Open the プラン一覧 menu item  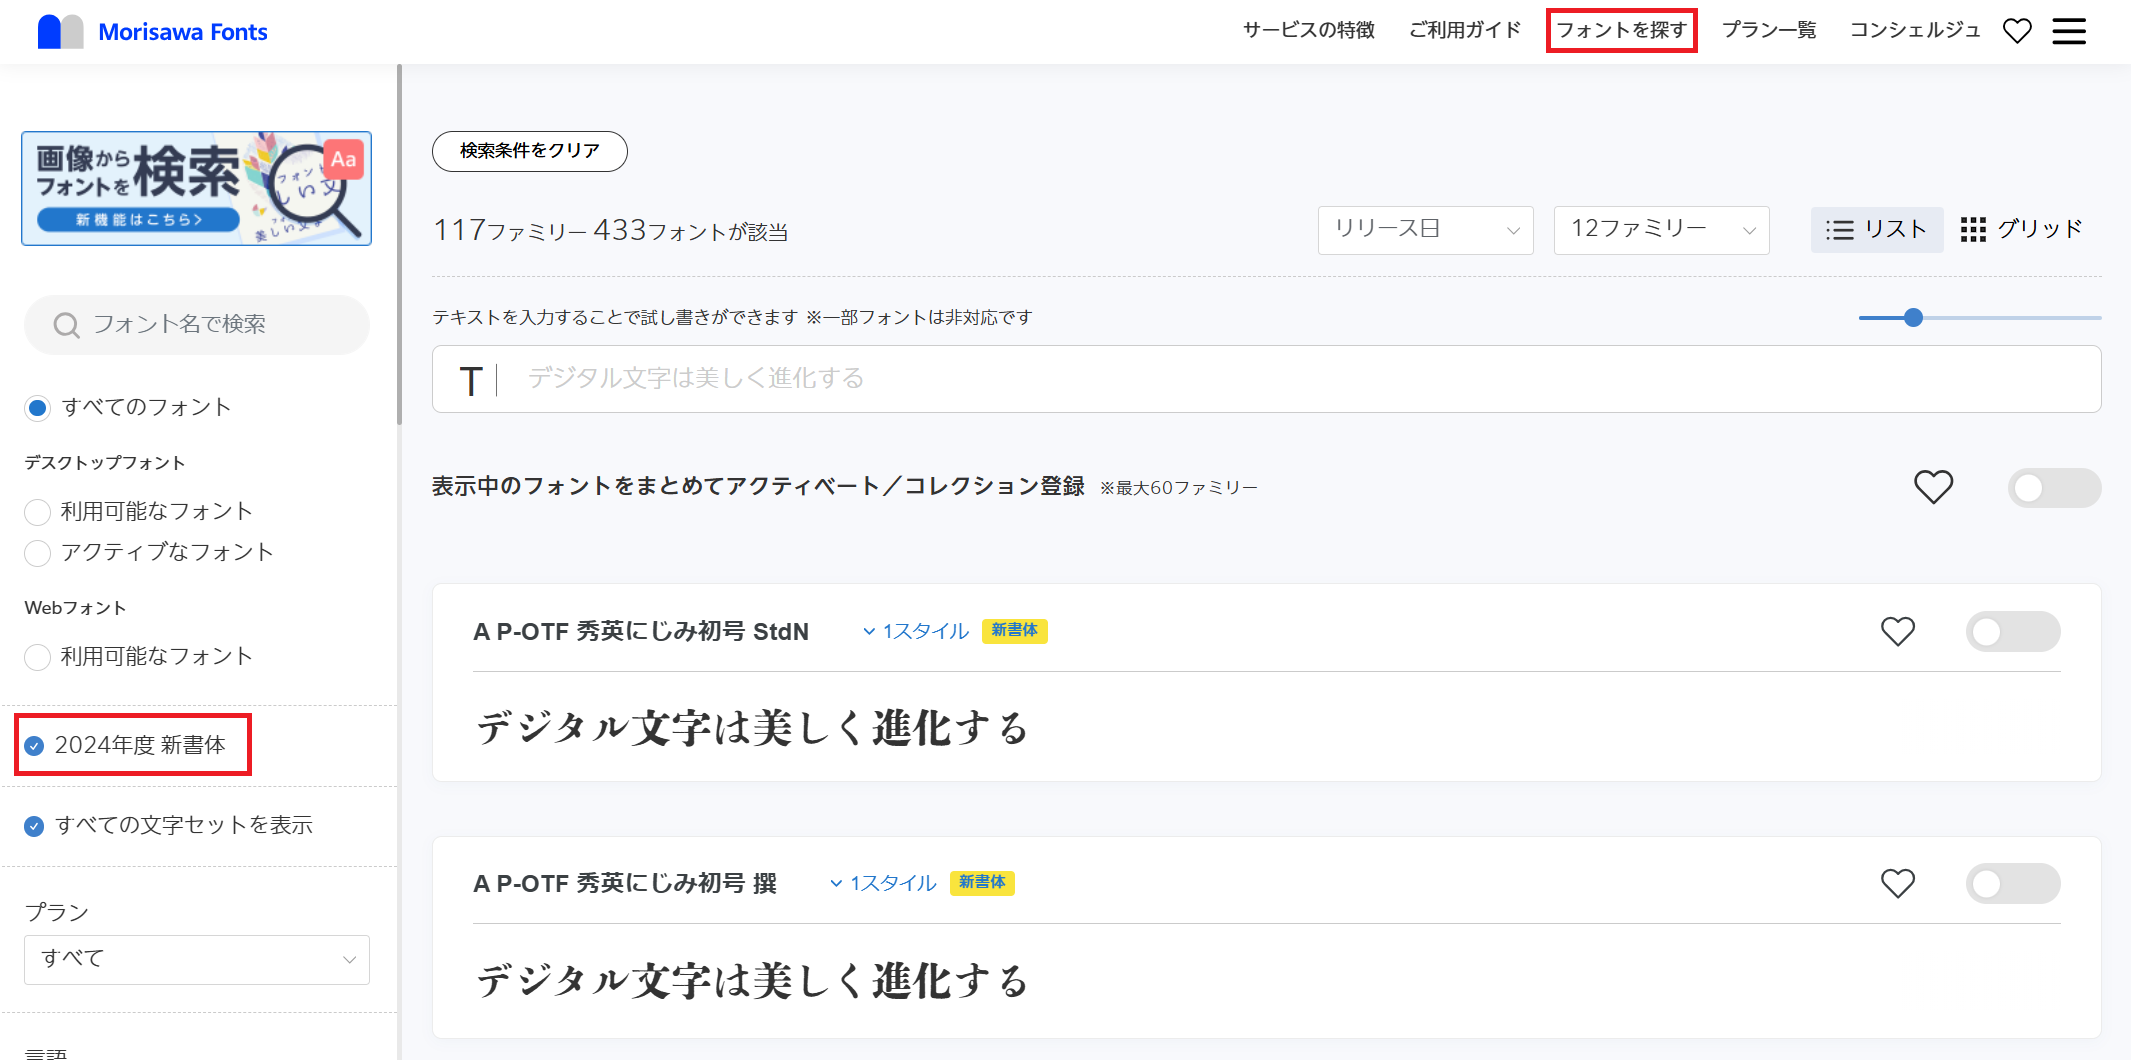[x=1769, y=30]
